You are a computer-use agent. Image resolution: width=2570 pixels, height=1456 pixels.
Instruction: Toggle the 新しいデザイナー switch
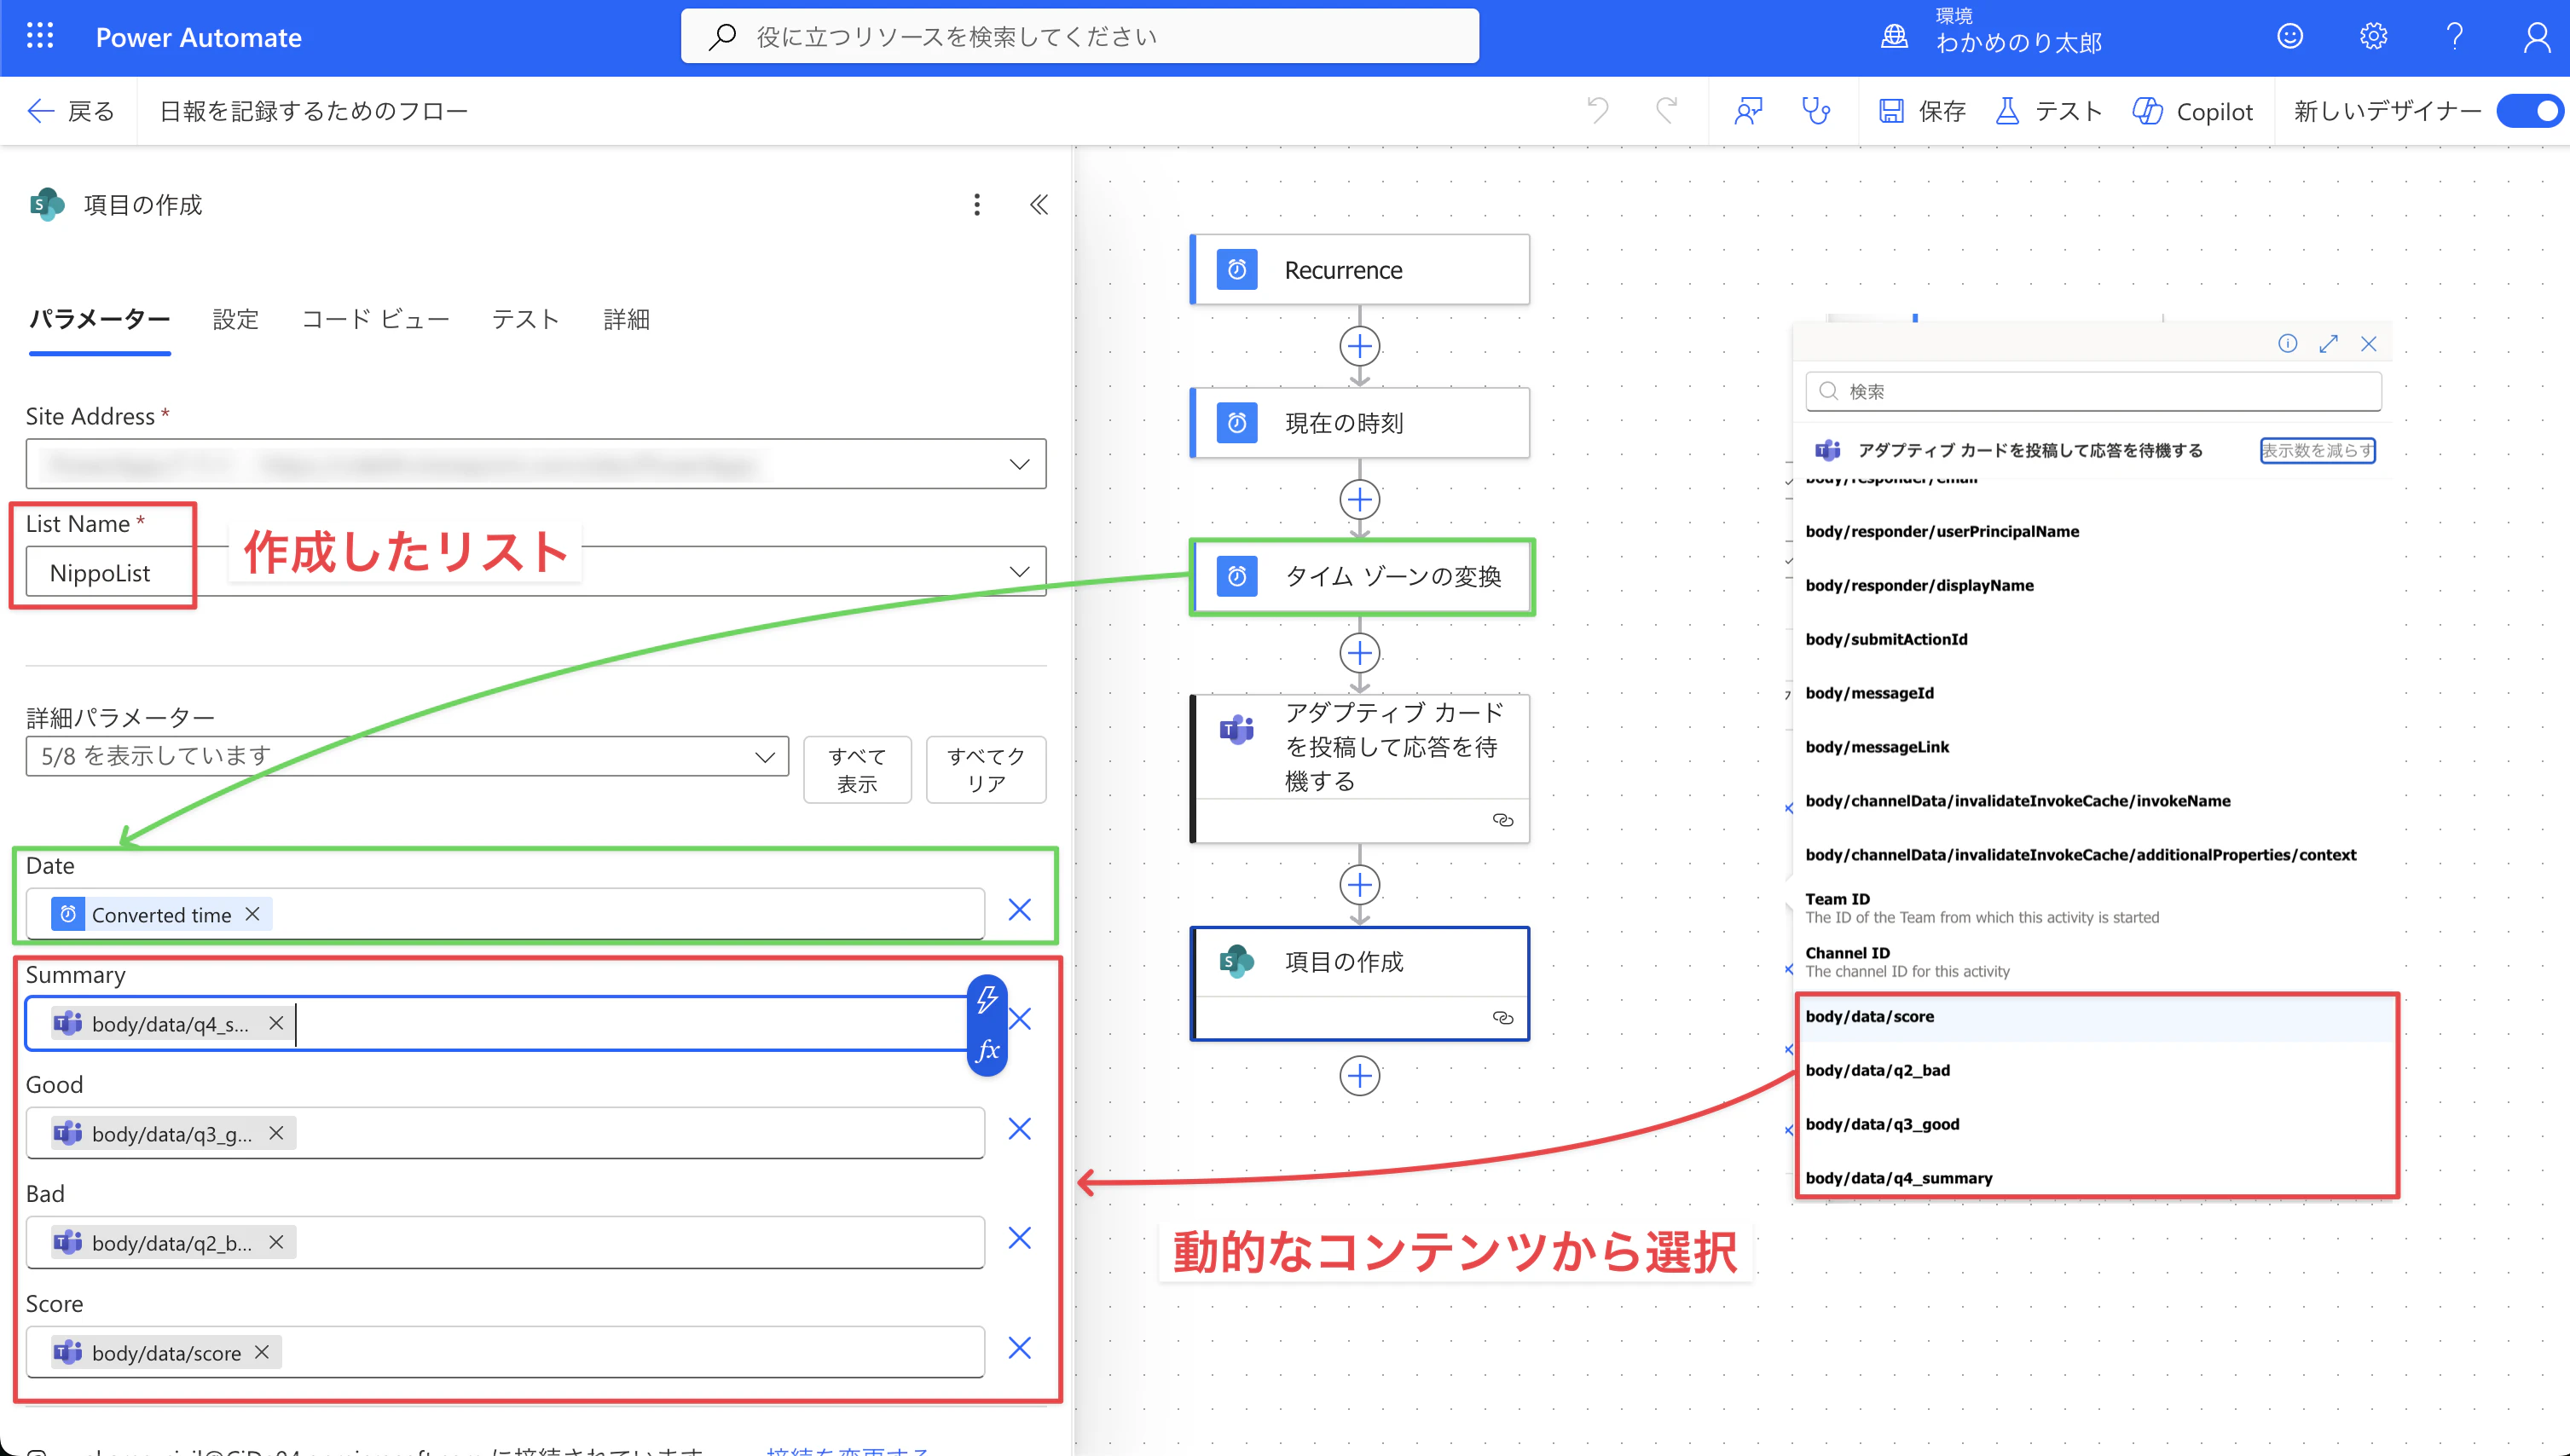pyautogui.click(x=2530, y=111)
